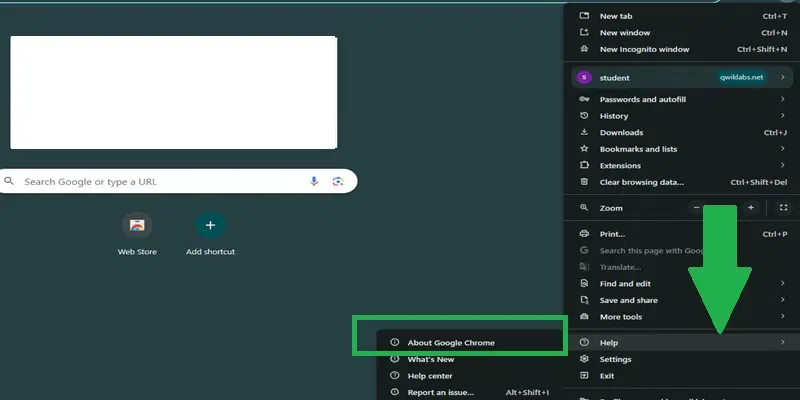Click the What's New info icon
Viewport: 800px width, 400px height.
coord(394,359)
